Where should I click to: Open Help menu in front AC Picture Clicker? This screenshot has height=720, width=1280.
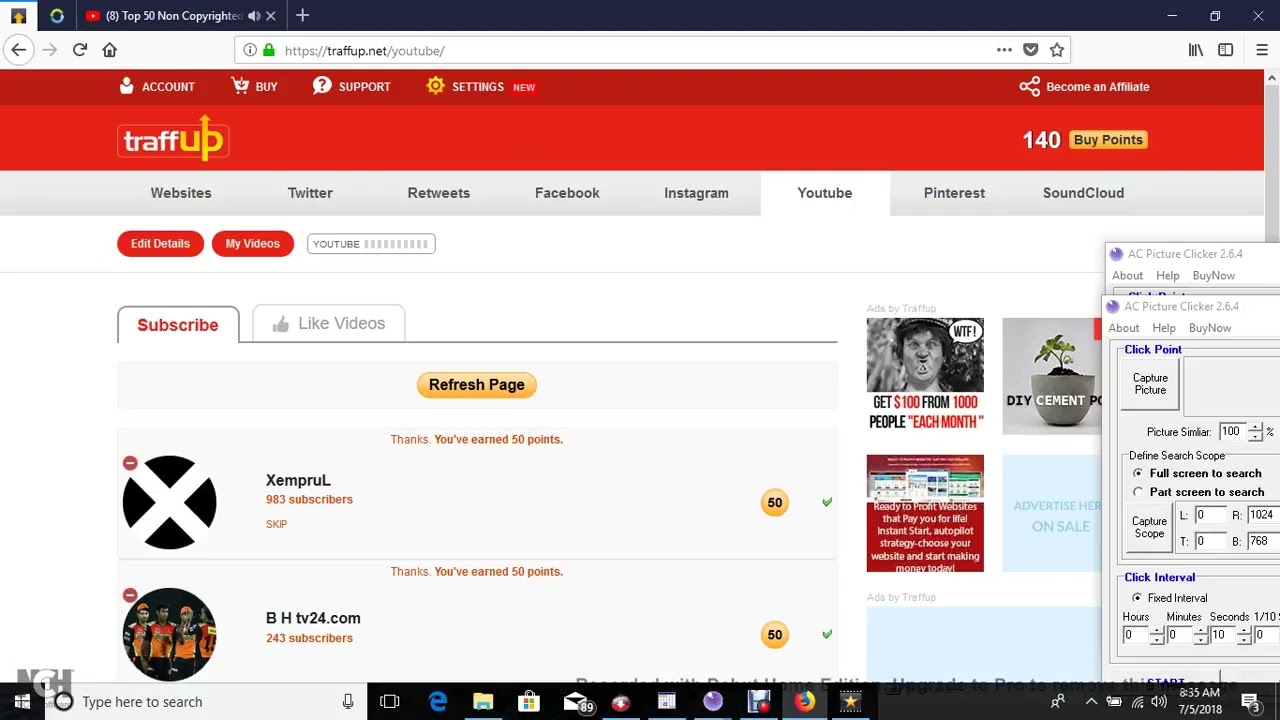coord(1164,328)
